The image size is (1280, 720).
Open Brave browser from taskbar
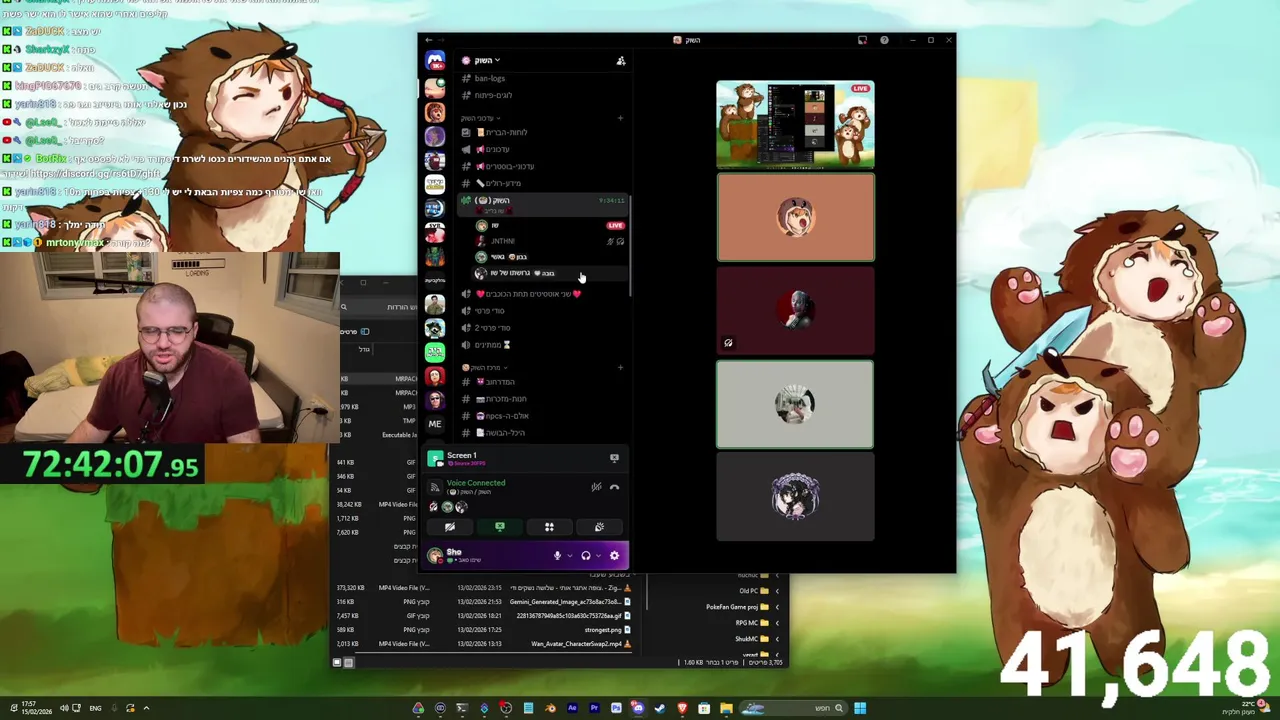[x=682, y=708]
